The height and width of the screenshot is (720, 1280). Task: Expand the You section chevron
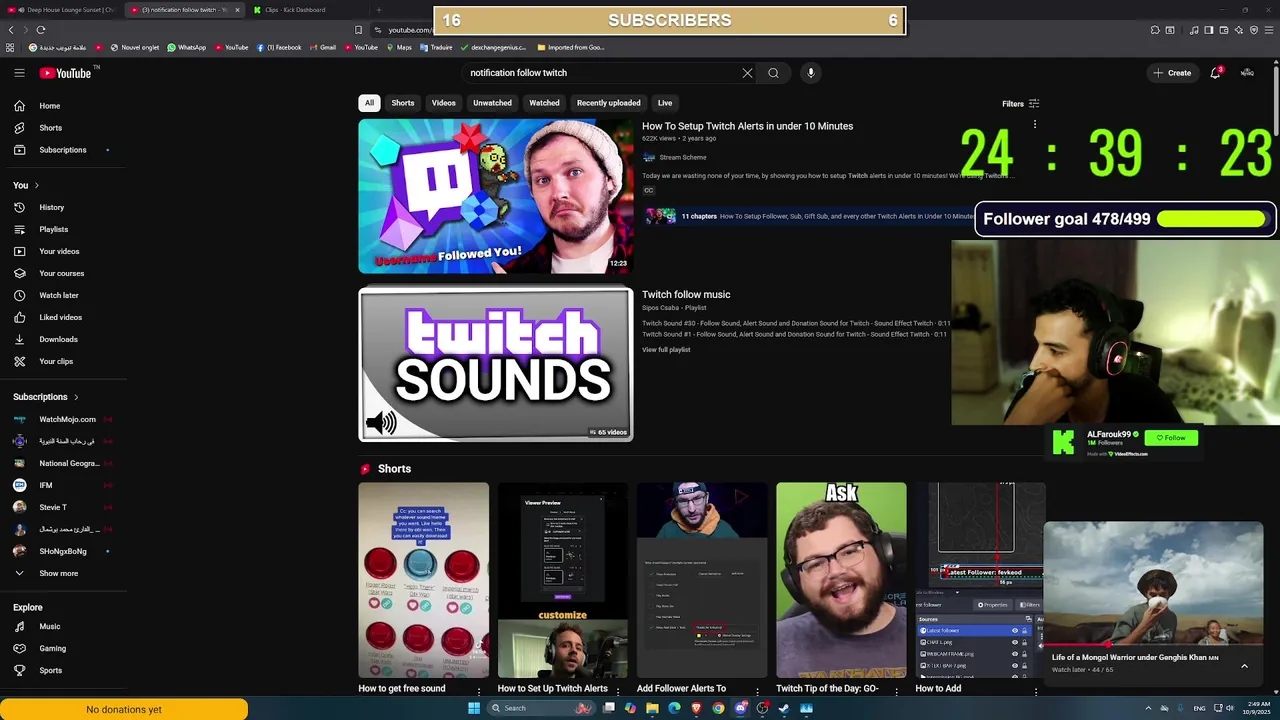[37, 185]
